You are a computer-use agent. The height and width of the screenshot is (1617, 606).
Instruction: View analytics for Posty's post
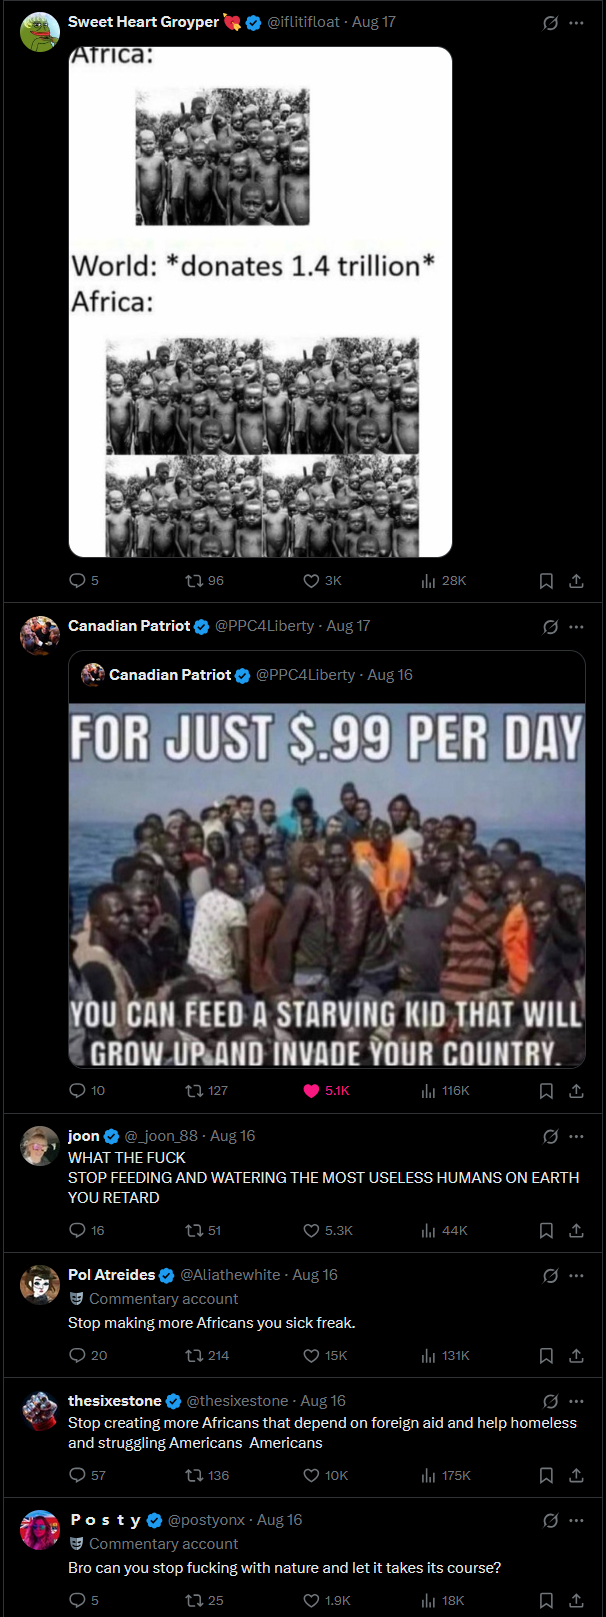point(429,1601)
